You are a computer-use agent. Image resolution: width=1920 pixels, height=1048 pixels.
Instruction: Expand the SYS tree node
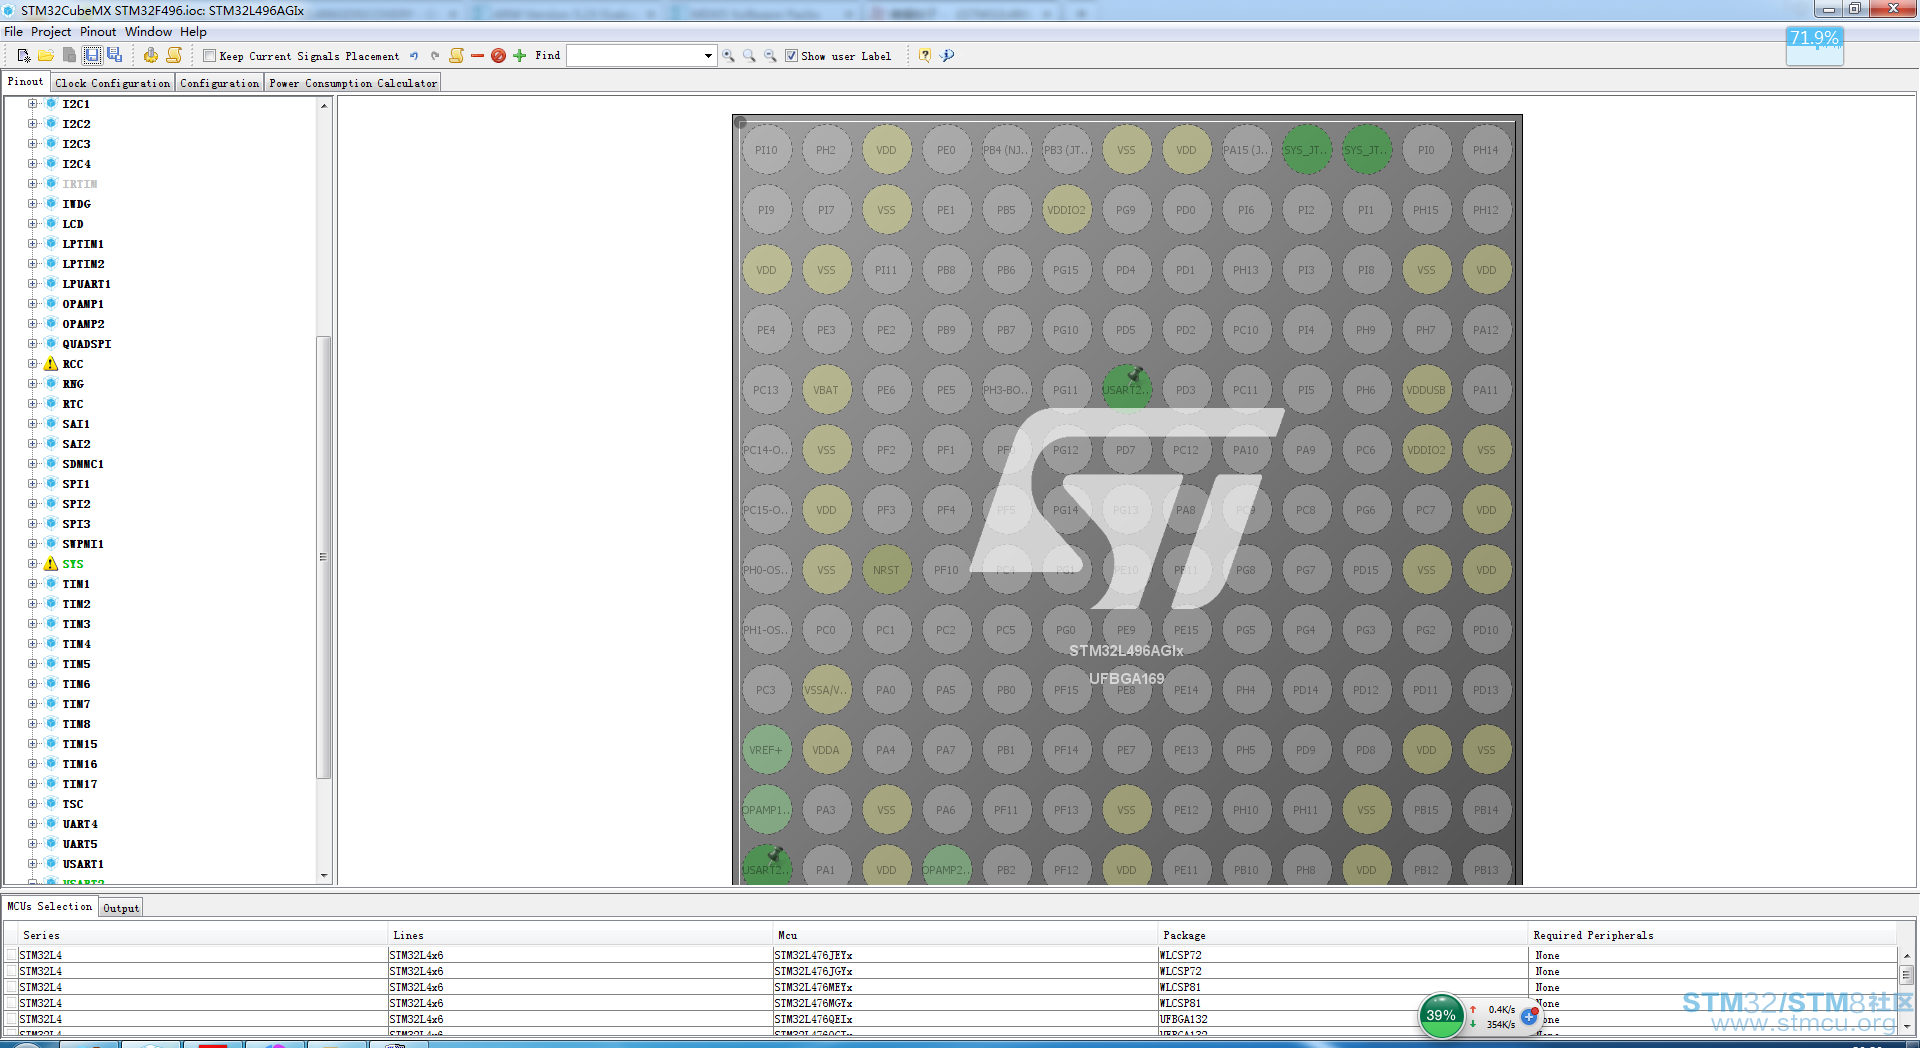tap(32, 564)
